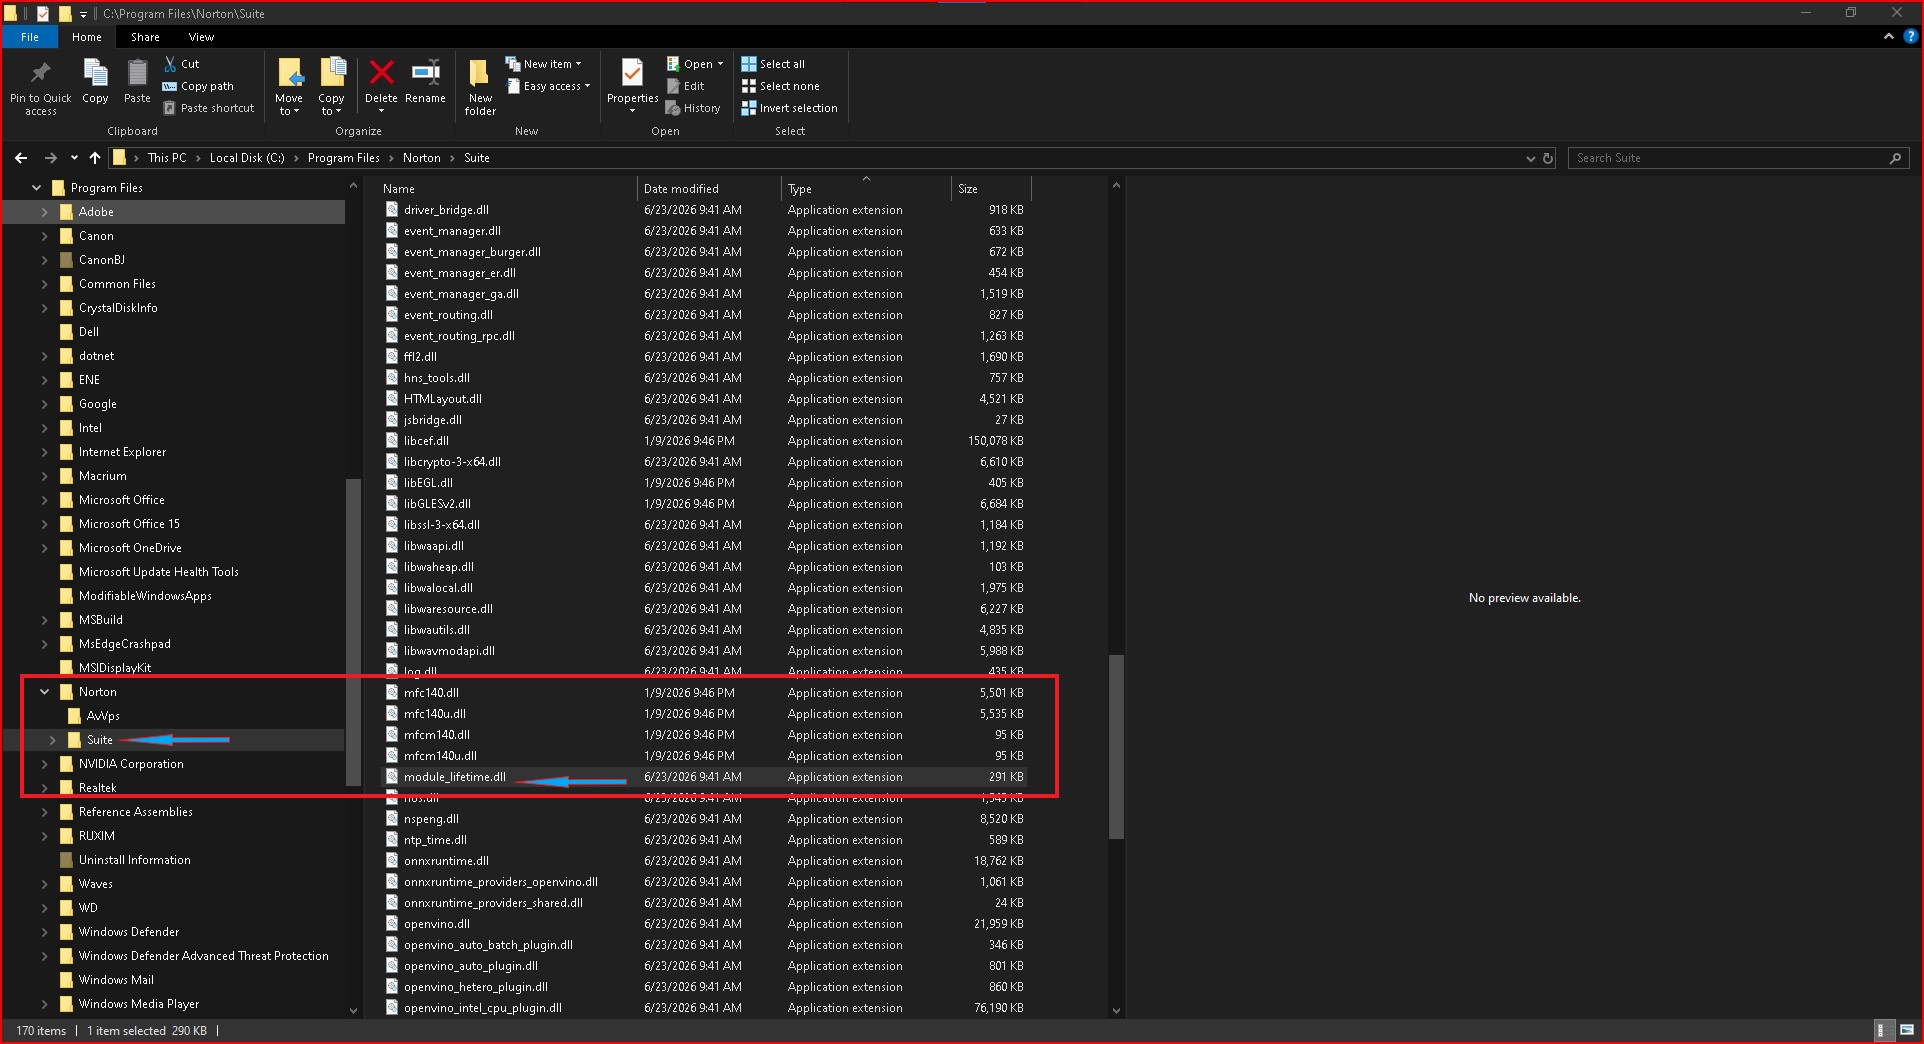Collapse the Program Files tree node

[x=36, y=188]
